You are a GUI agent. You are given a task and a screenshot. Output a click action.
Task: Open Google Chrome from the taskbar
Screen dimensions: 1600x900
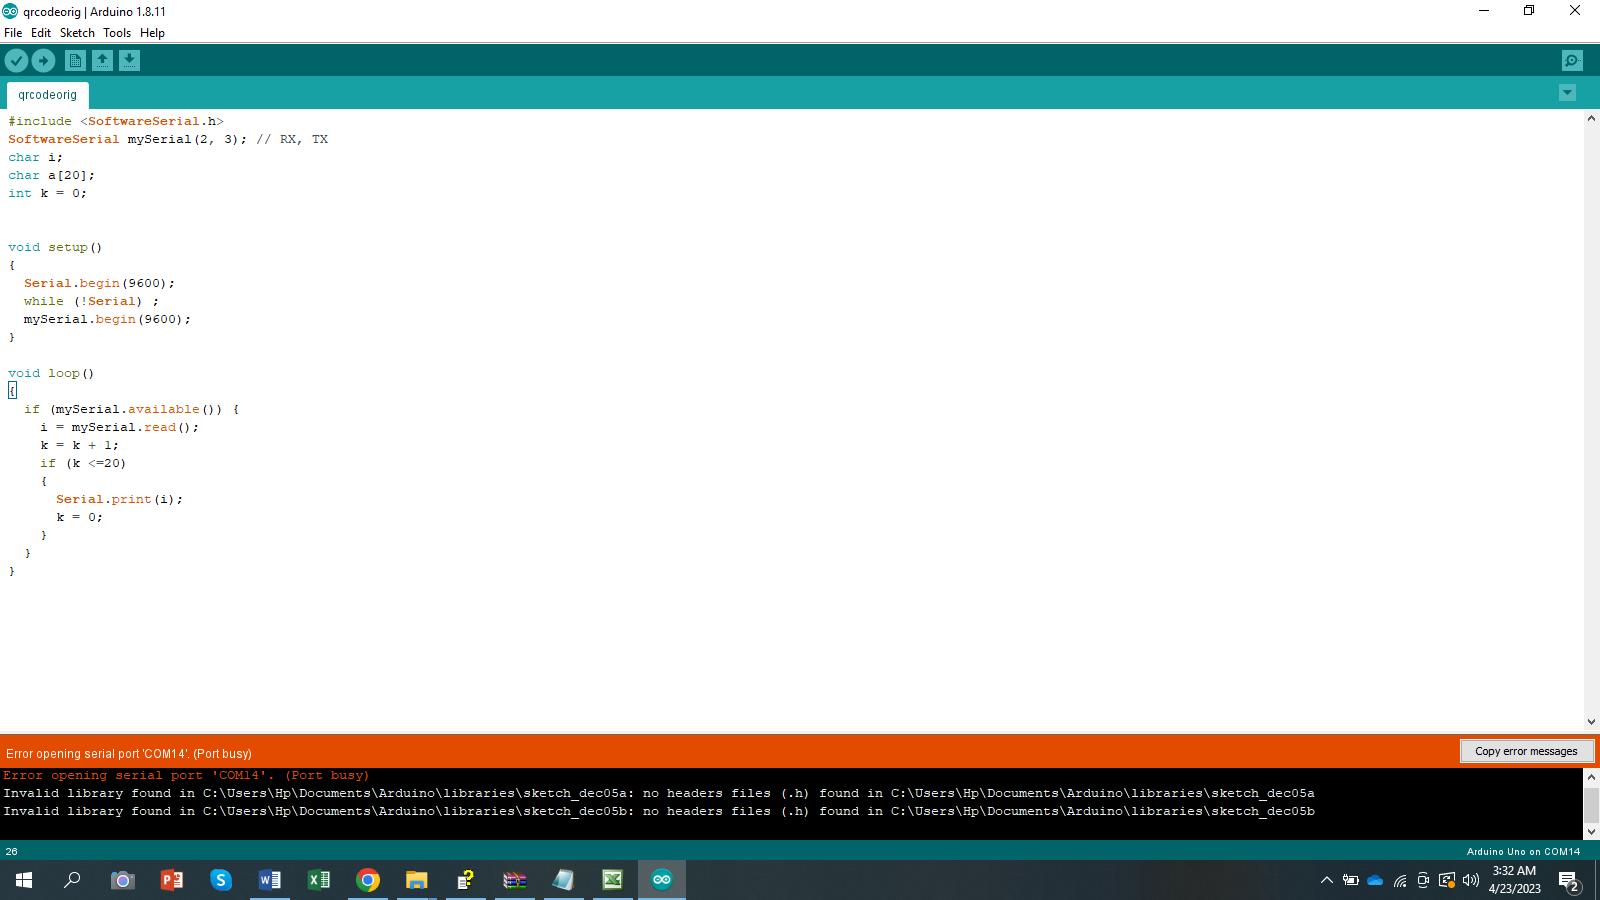tap(367, 880)
